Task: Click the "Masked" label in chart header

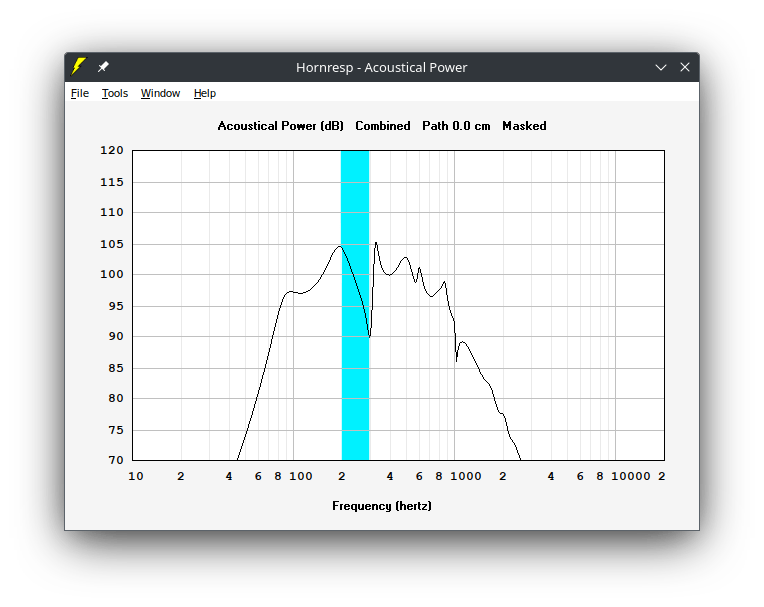Action: click(524, 126)
